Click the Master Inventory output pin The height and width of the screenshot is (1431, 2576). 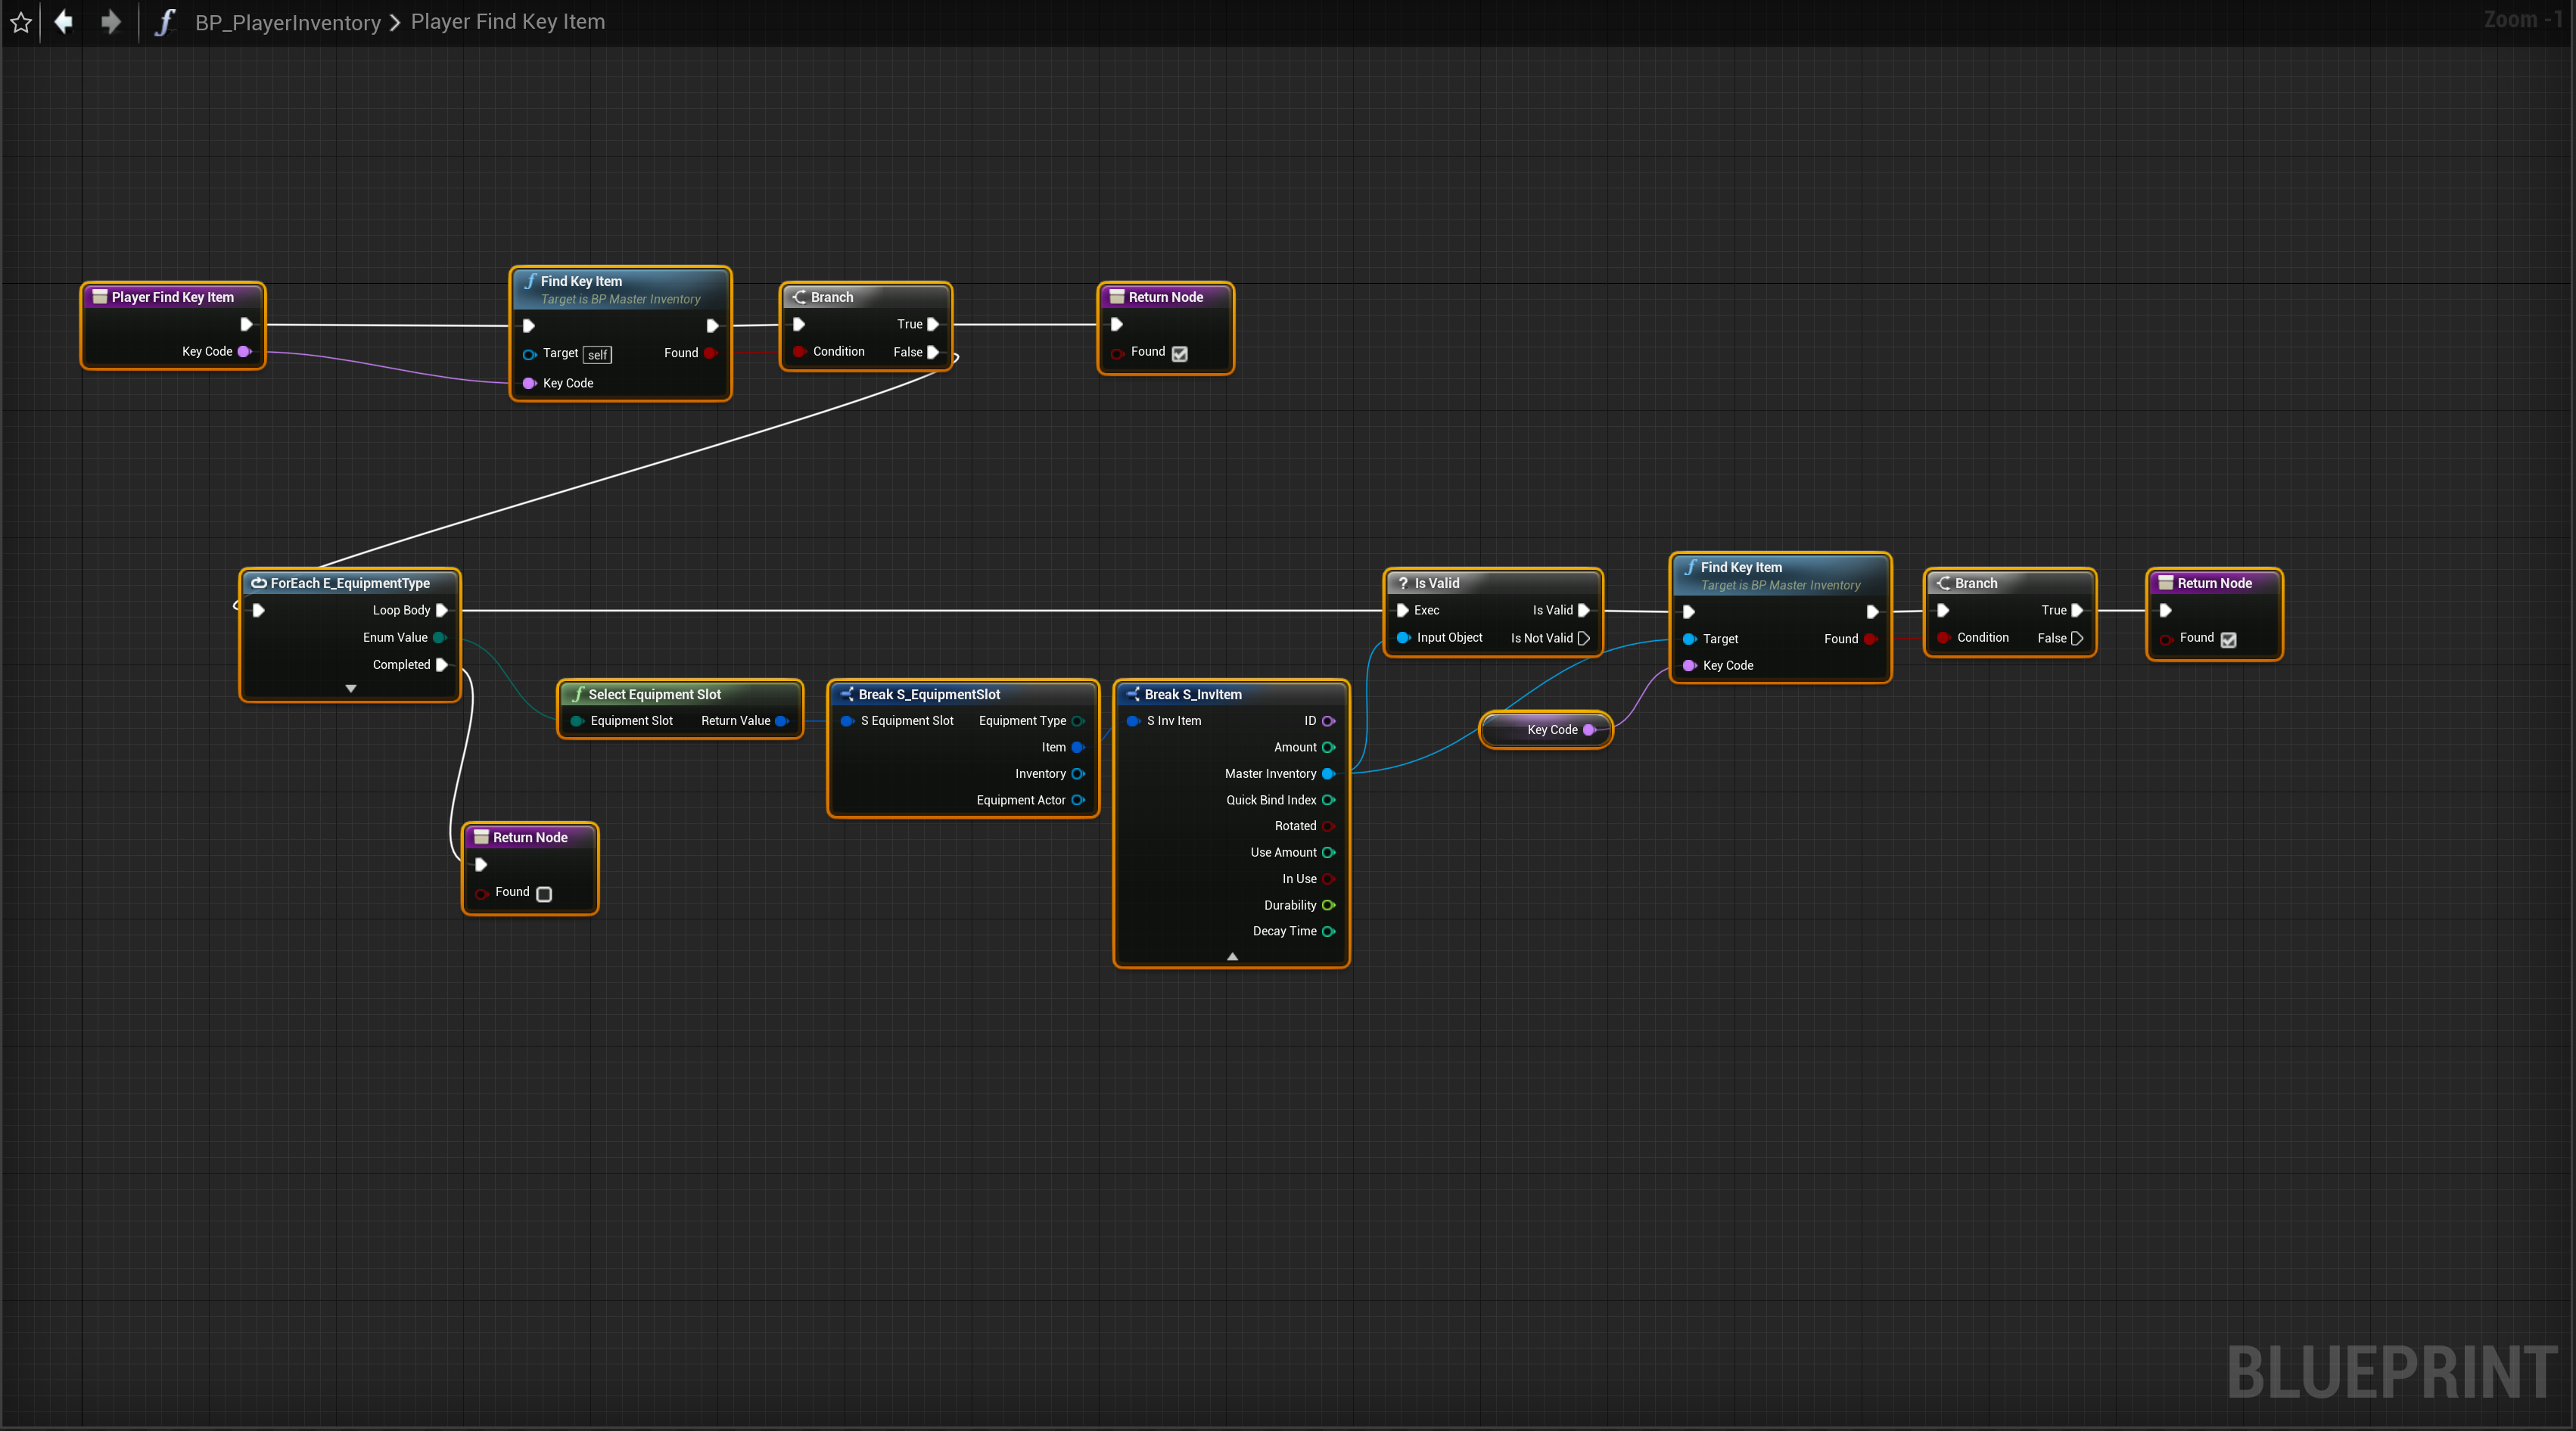pyautogui.click(x=1328, y=774)
